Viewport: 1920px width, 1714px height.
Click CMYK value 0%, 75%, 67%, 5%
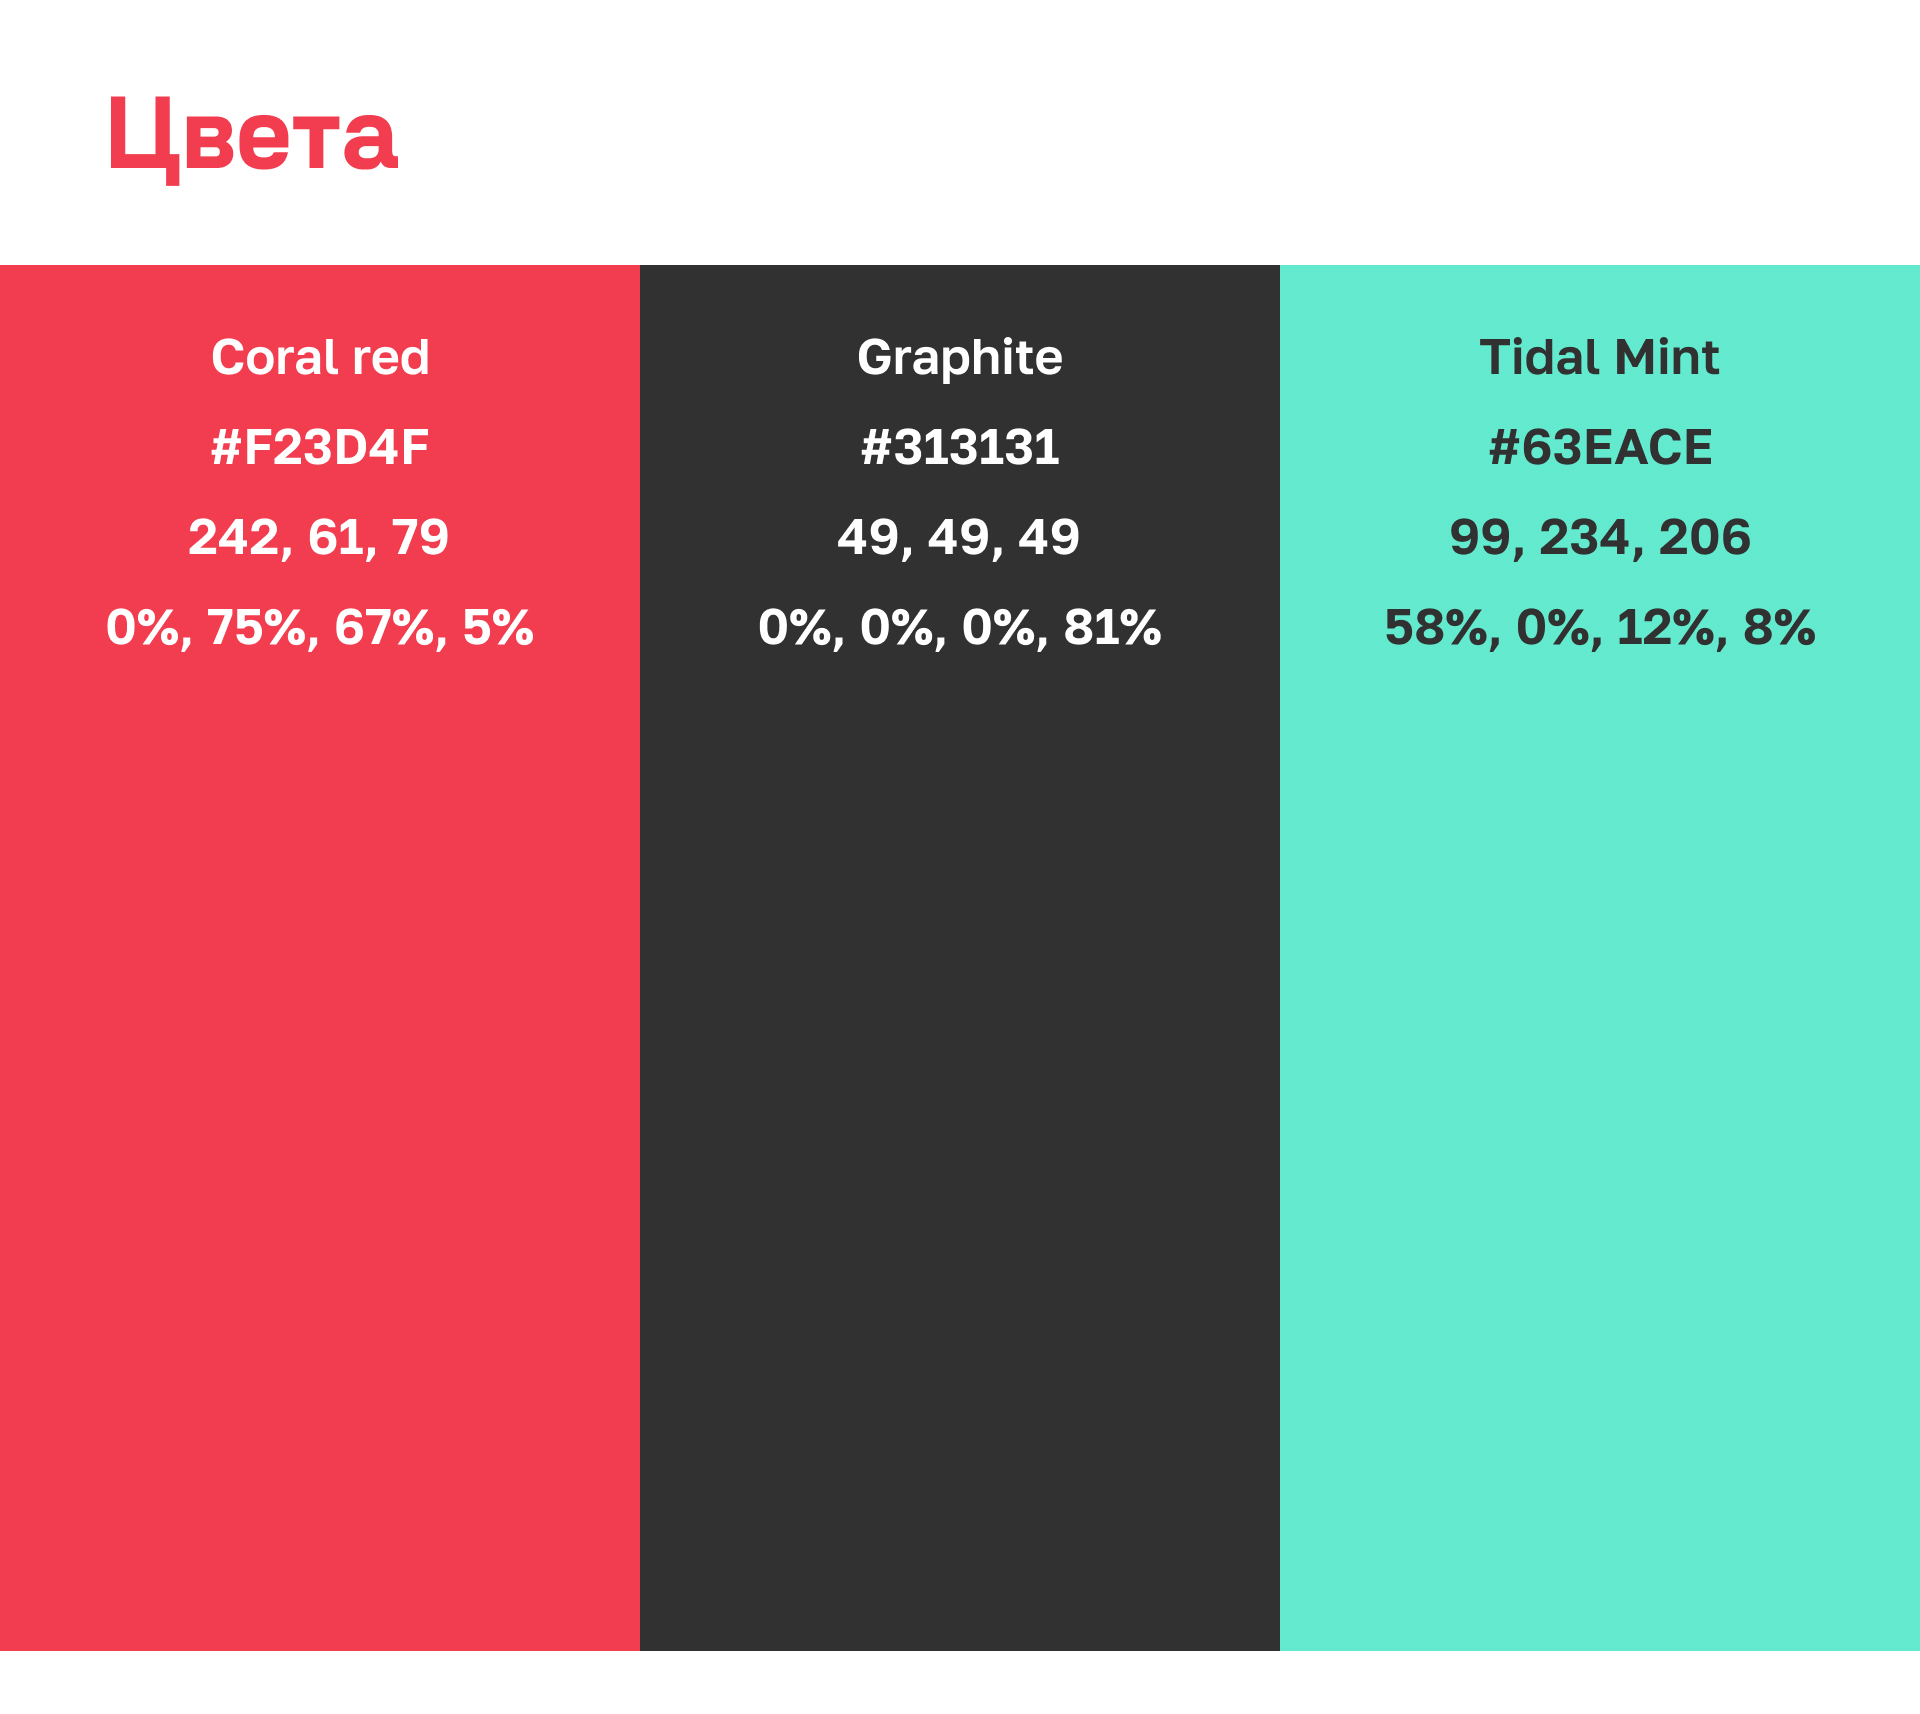pyautogui.click(x=320, y=627)
